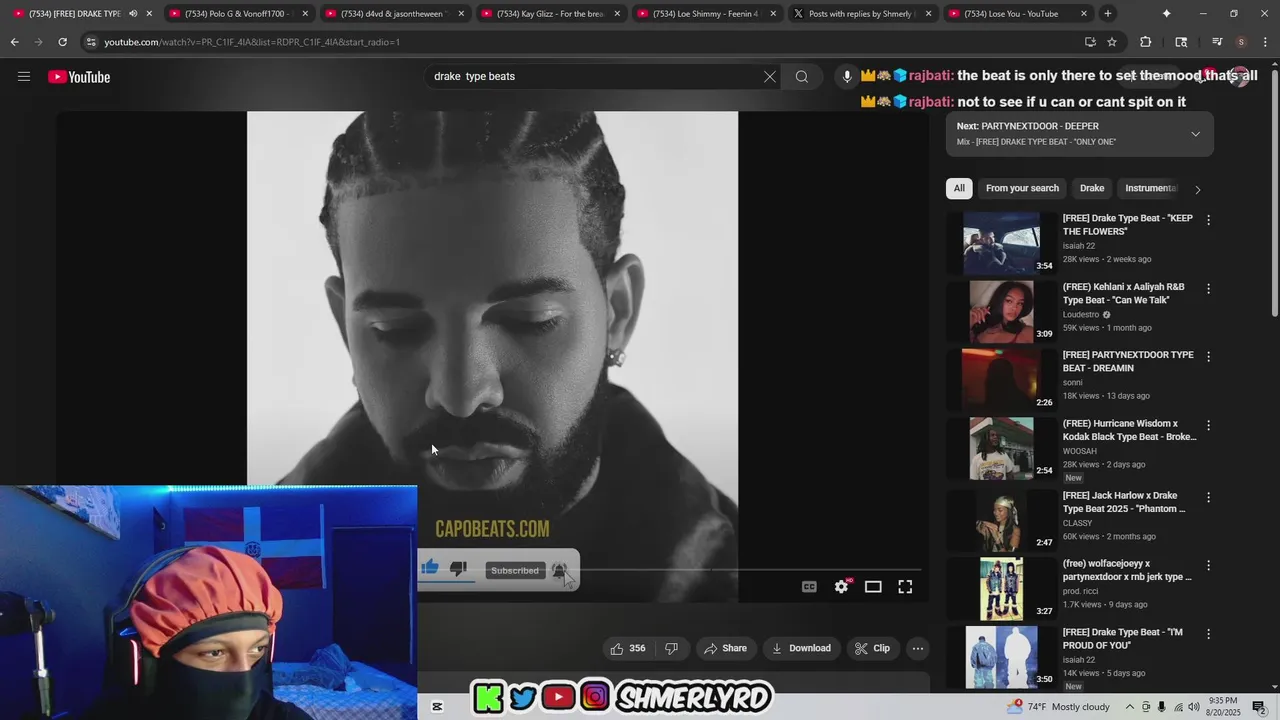
Task: Open the YouTube hamburger guide menu
Action: [x=24, y=77]
